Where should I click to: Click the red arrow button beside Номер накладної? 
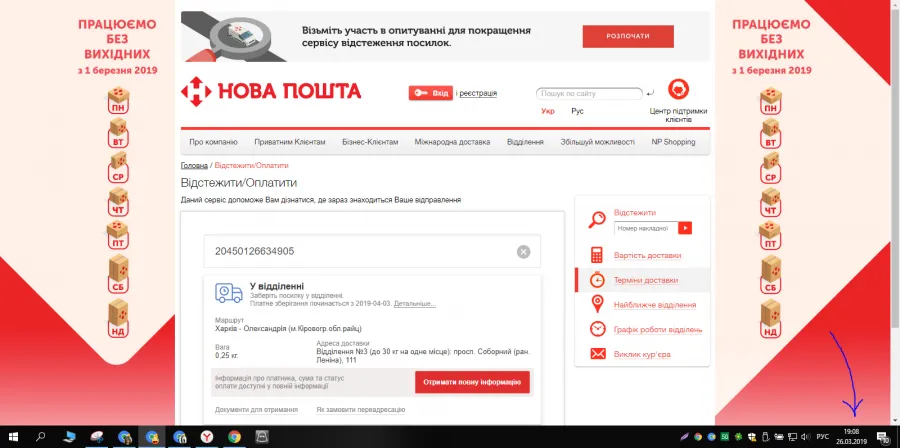(685, 228)
